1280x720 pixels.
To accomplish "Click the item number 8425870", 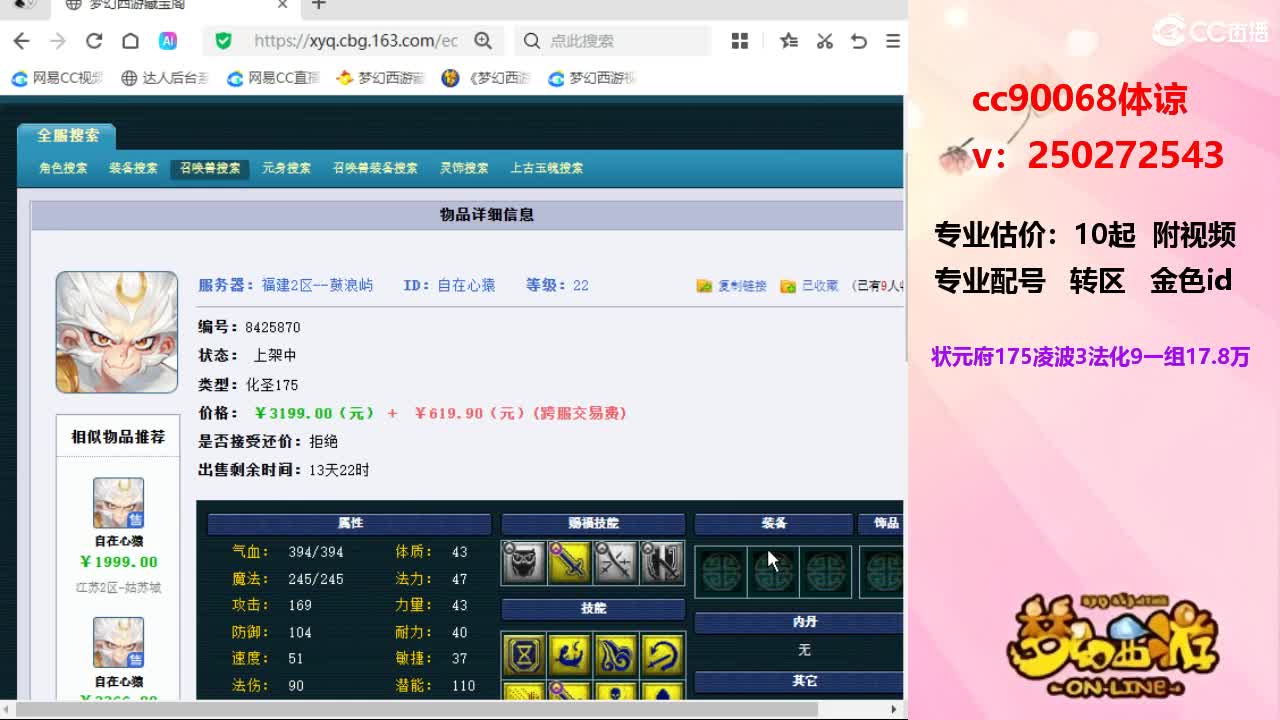I will tap(273, 327).
